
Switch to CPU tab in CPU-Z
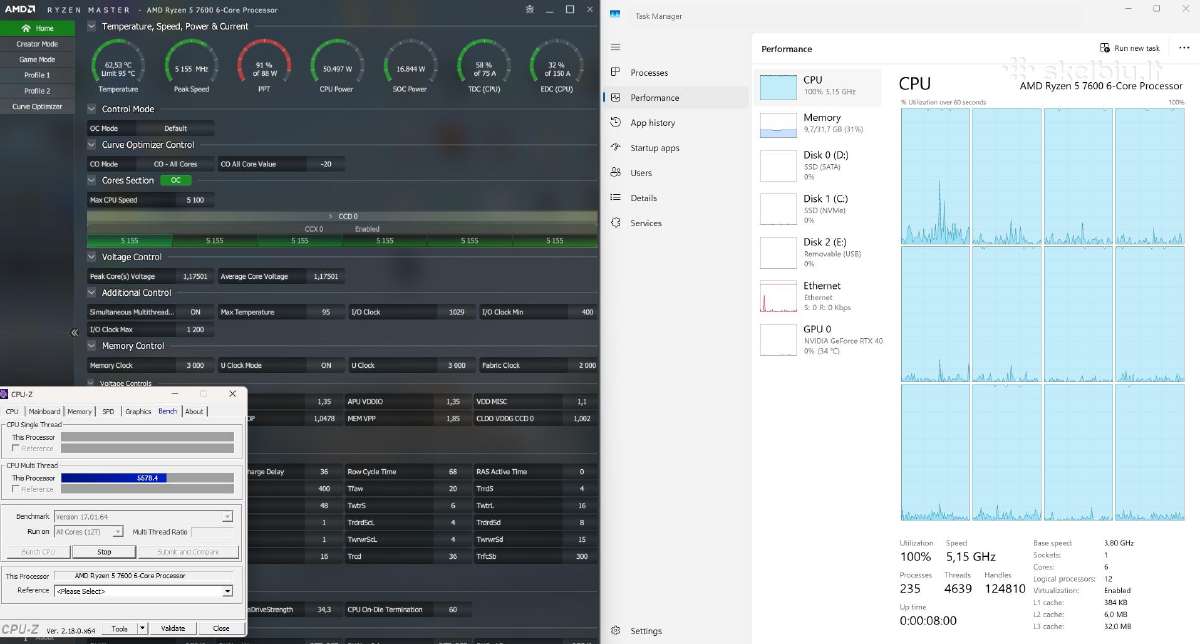click(12, 411)
